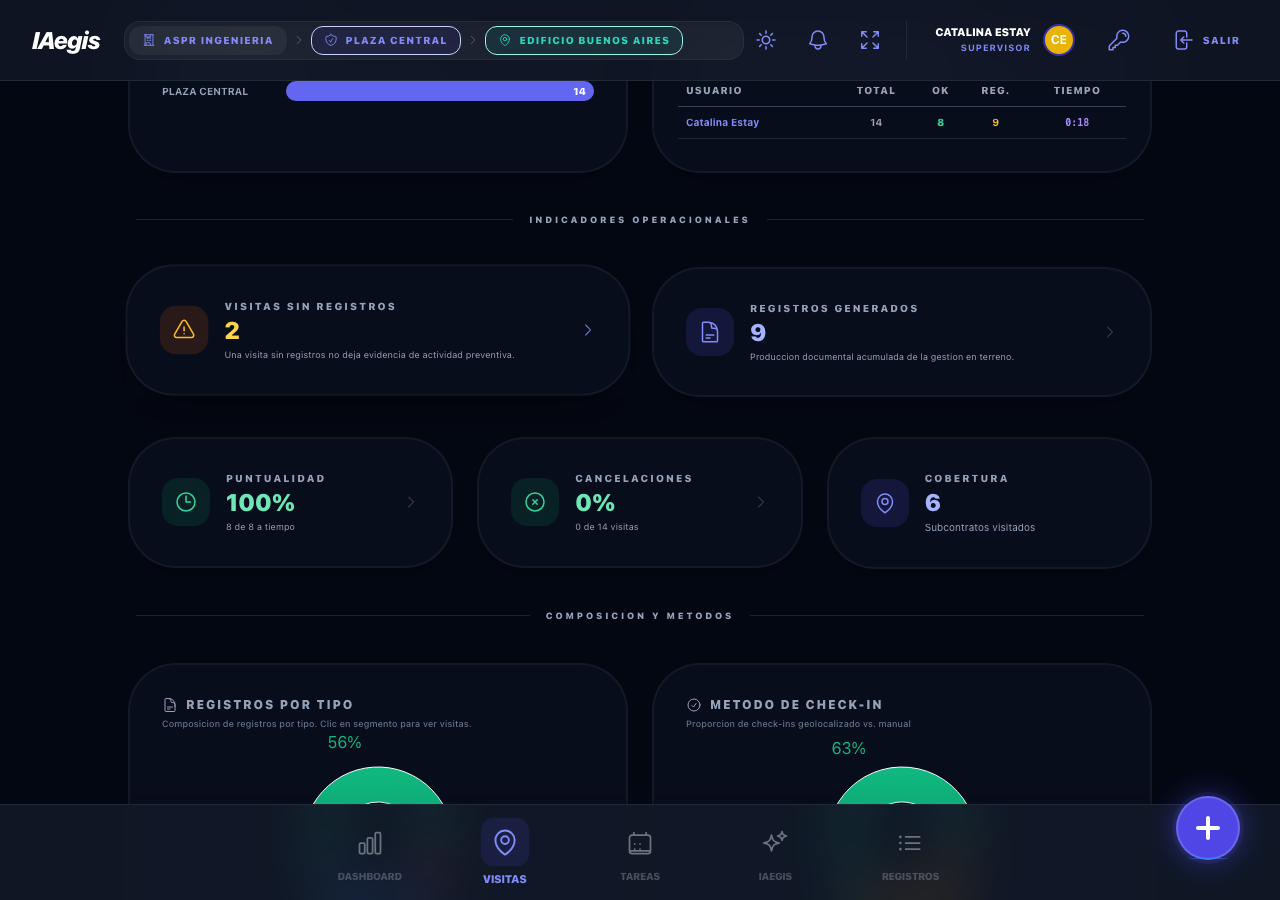This screenshot has width=1280, height=900.
Task: Click the SALIR logout button
Action: click(x=1206, y=40)
